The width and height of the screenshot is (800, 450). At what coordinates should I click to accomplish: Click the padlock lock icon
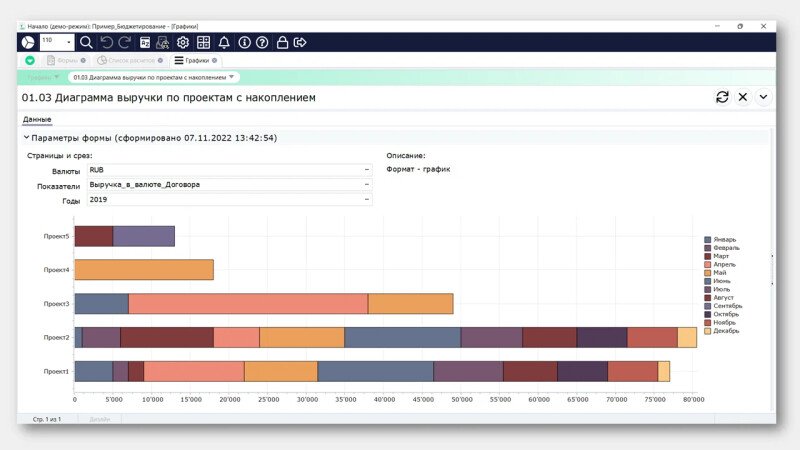point(282,42)
